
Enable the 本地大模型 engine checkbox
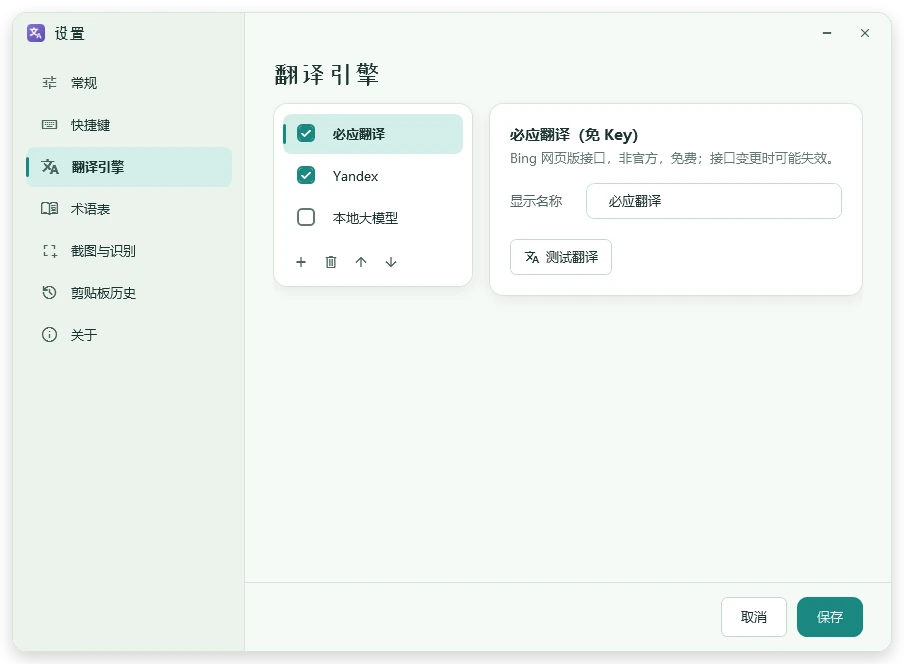click(306, 217)
